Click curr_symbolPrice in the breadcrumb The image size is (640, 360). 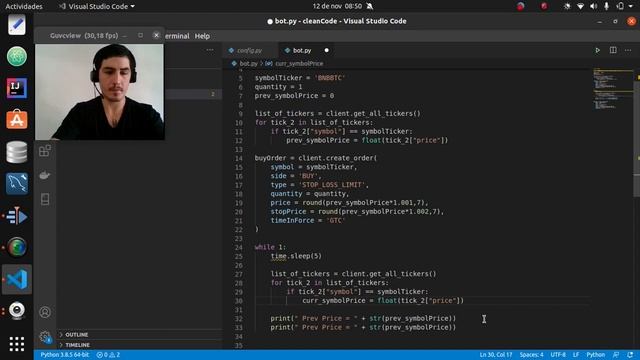[299, 64]
